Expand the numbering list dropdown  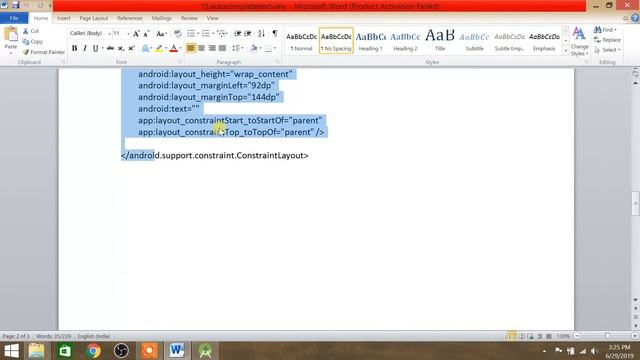213,33
